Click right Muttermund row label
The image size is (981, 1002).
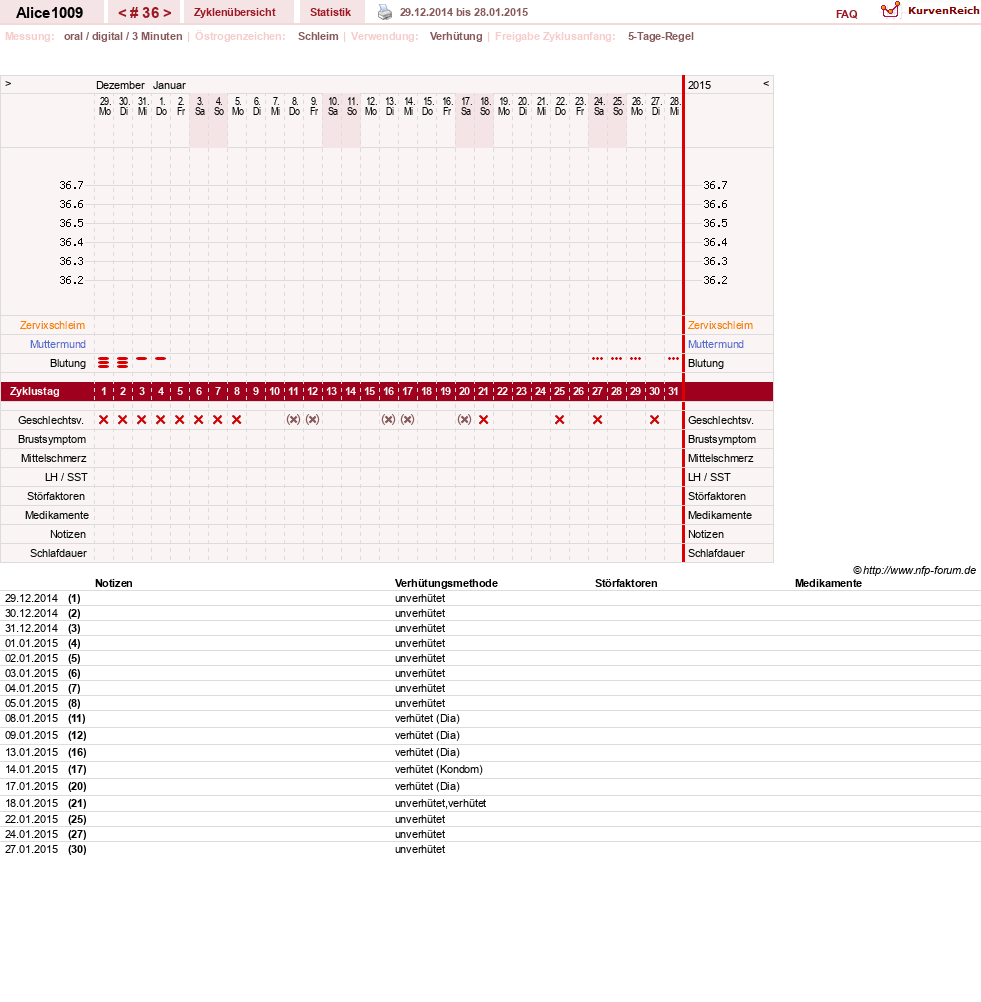[716, 344]
